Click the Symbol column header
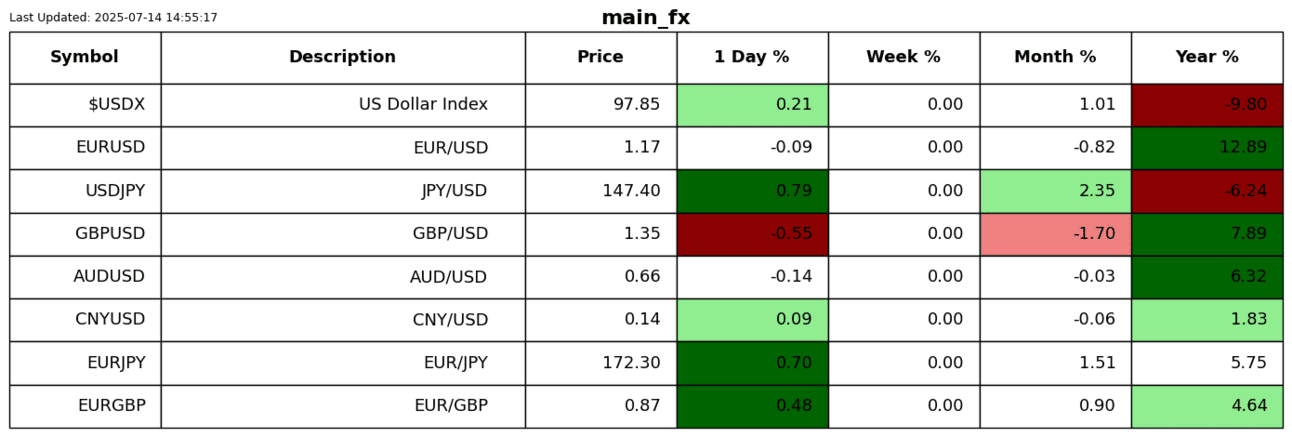 pos(85,57)
